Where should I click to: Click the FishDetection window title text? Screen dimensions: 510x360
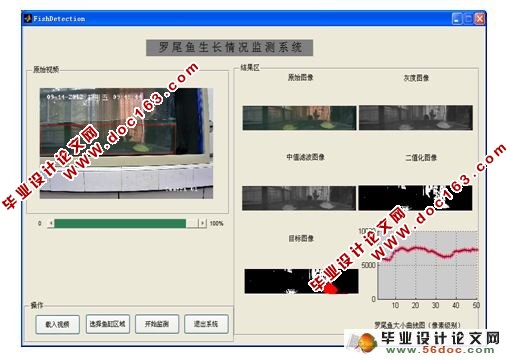pos(59,19)
